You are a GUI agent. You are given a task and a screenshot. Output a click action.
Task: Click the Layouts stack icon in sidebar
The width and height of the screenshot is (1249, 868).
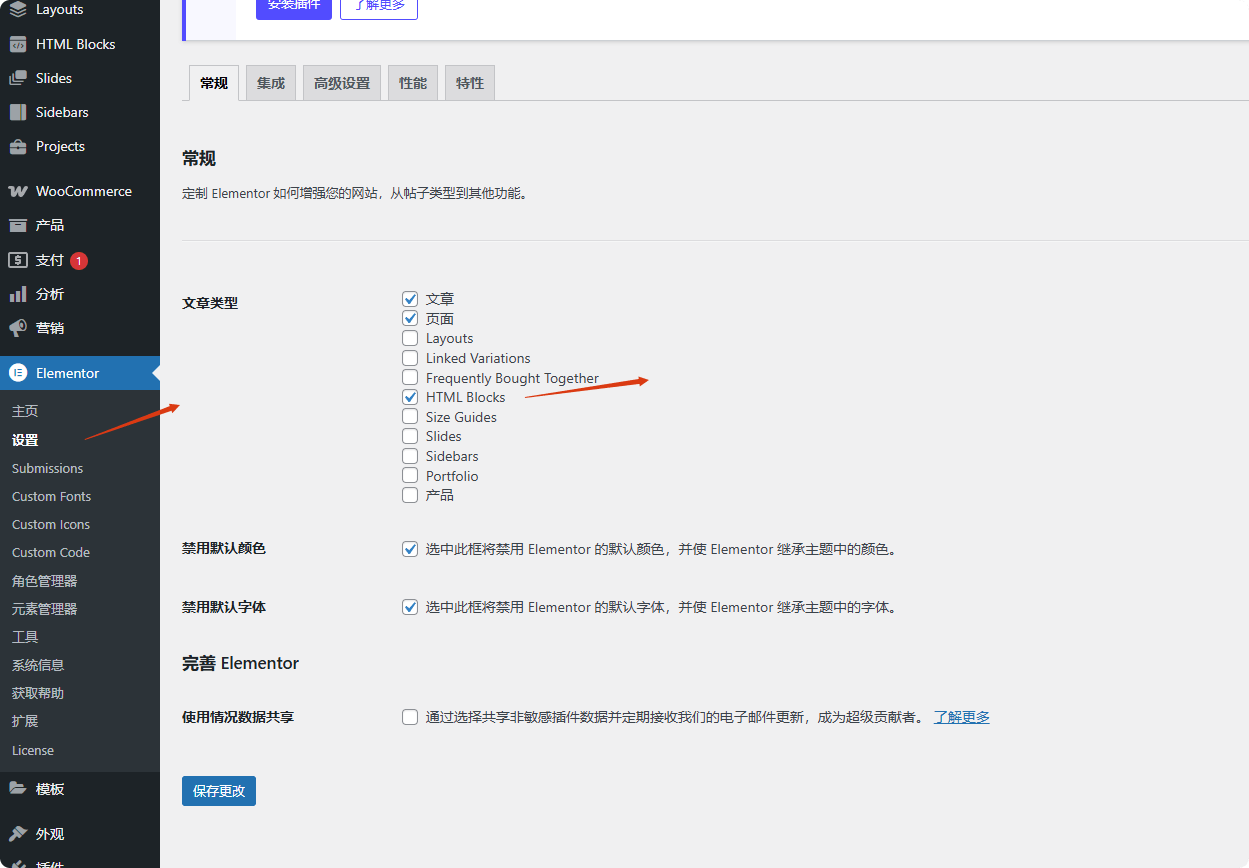coord(18,9)
